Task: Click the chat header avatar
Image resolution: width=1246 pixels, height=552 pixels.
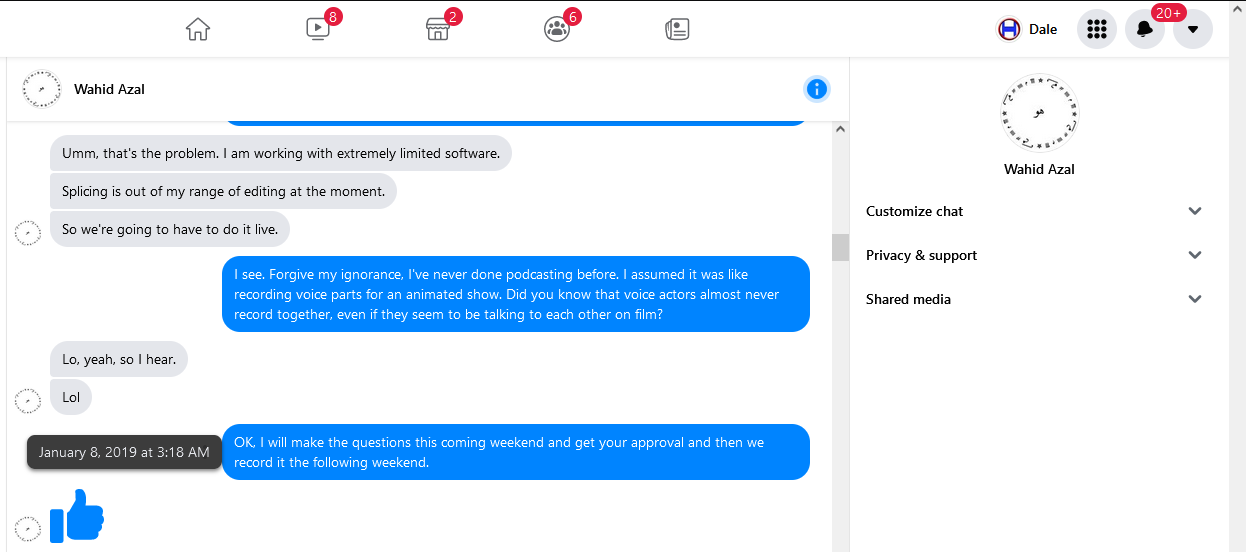Action: coord(41,89)
